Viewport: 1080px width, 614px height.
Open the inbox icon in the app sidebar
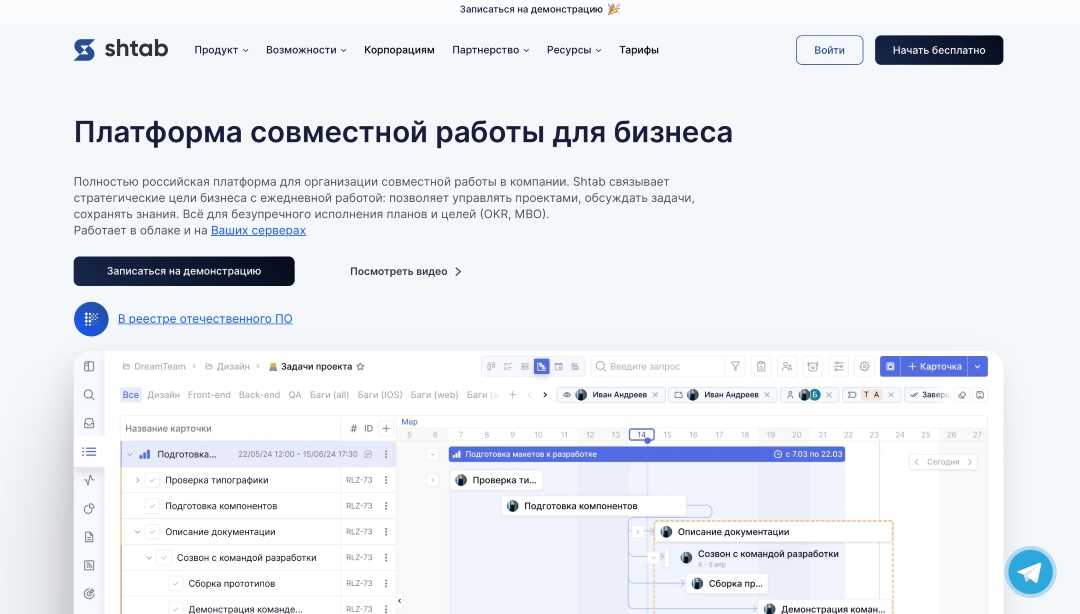click(x=89, y=423)
